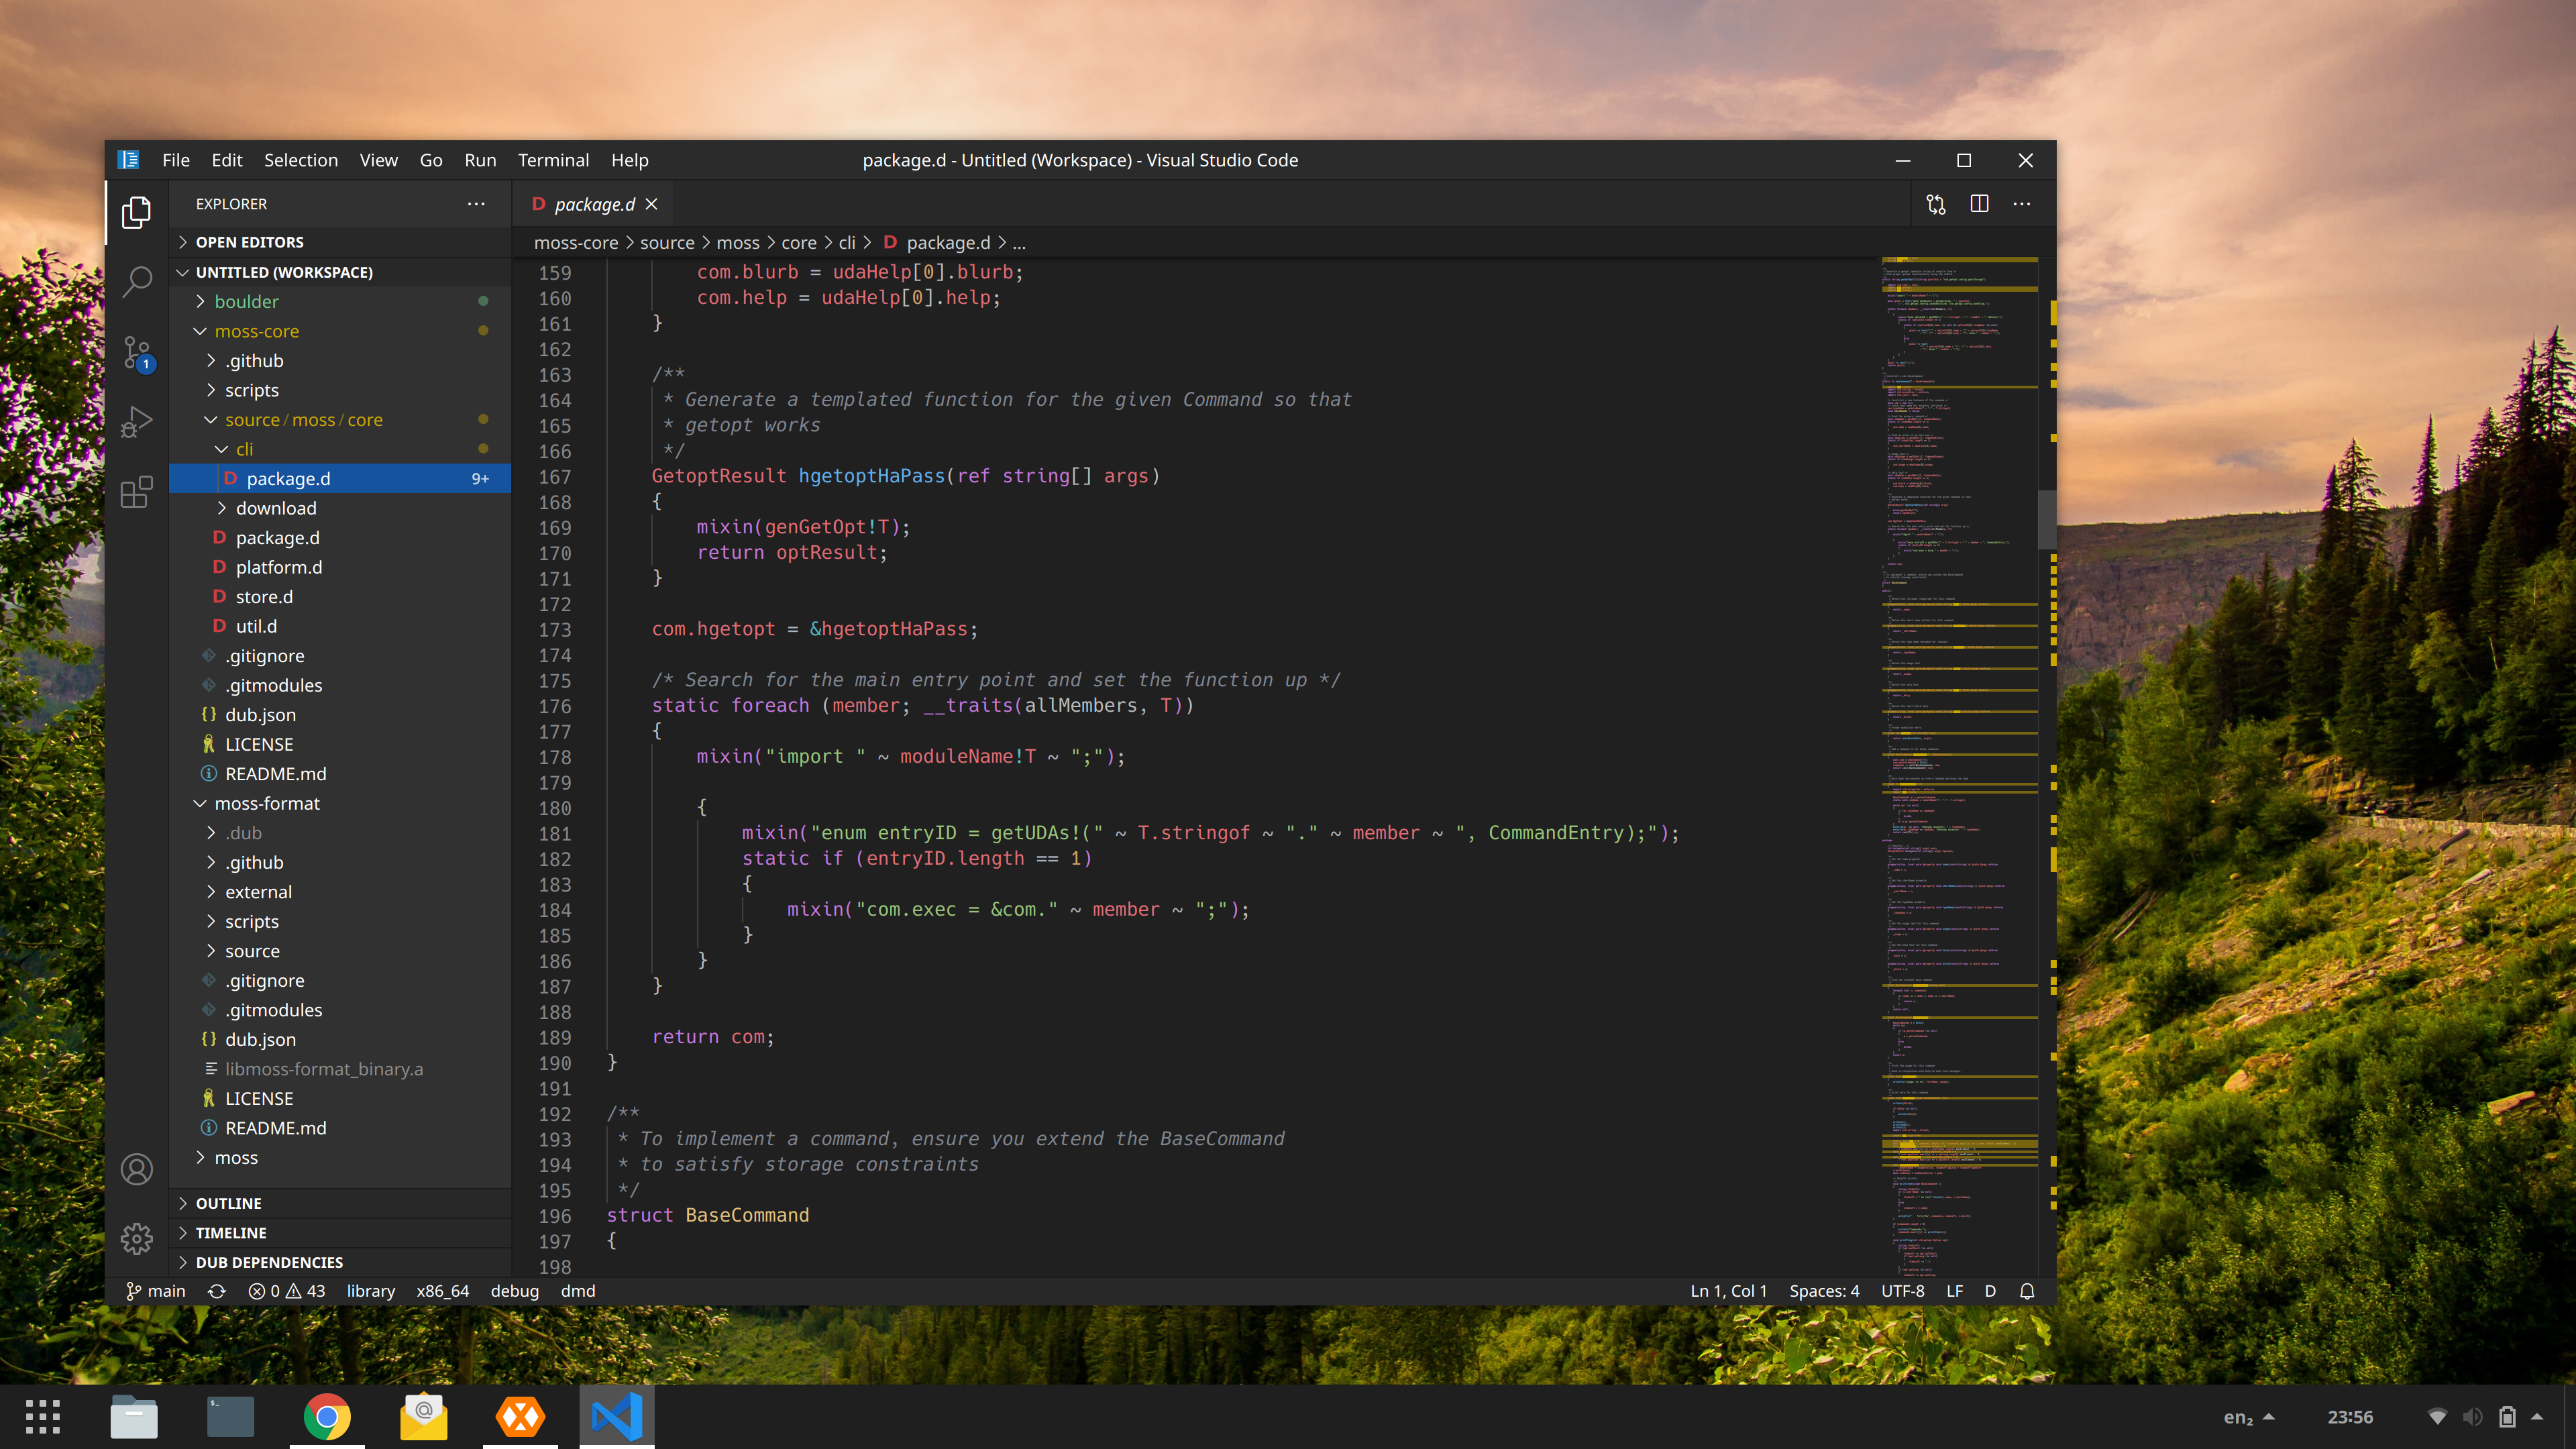The image size is (2576, 1449).
Task: Launch the file manager from taskbar
Action: (134, 1417)
